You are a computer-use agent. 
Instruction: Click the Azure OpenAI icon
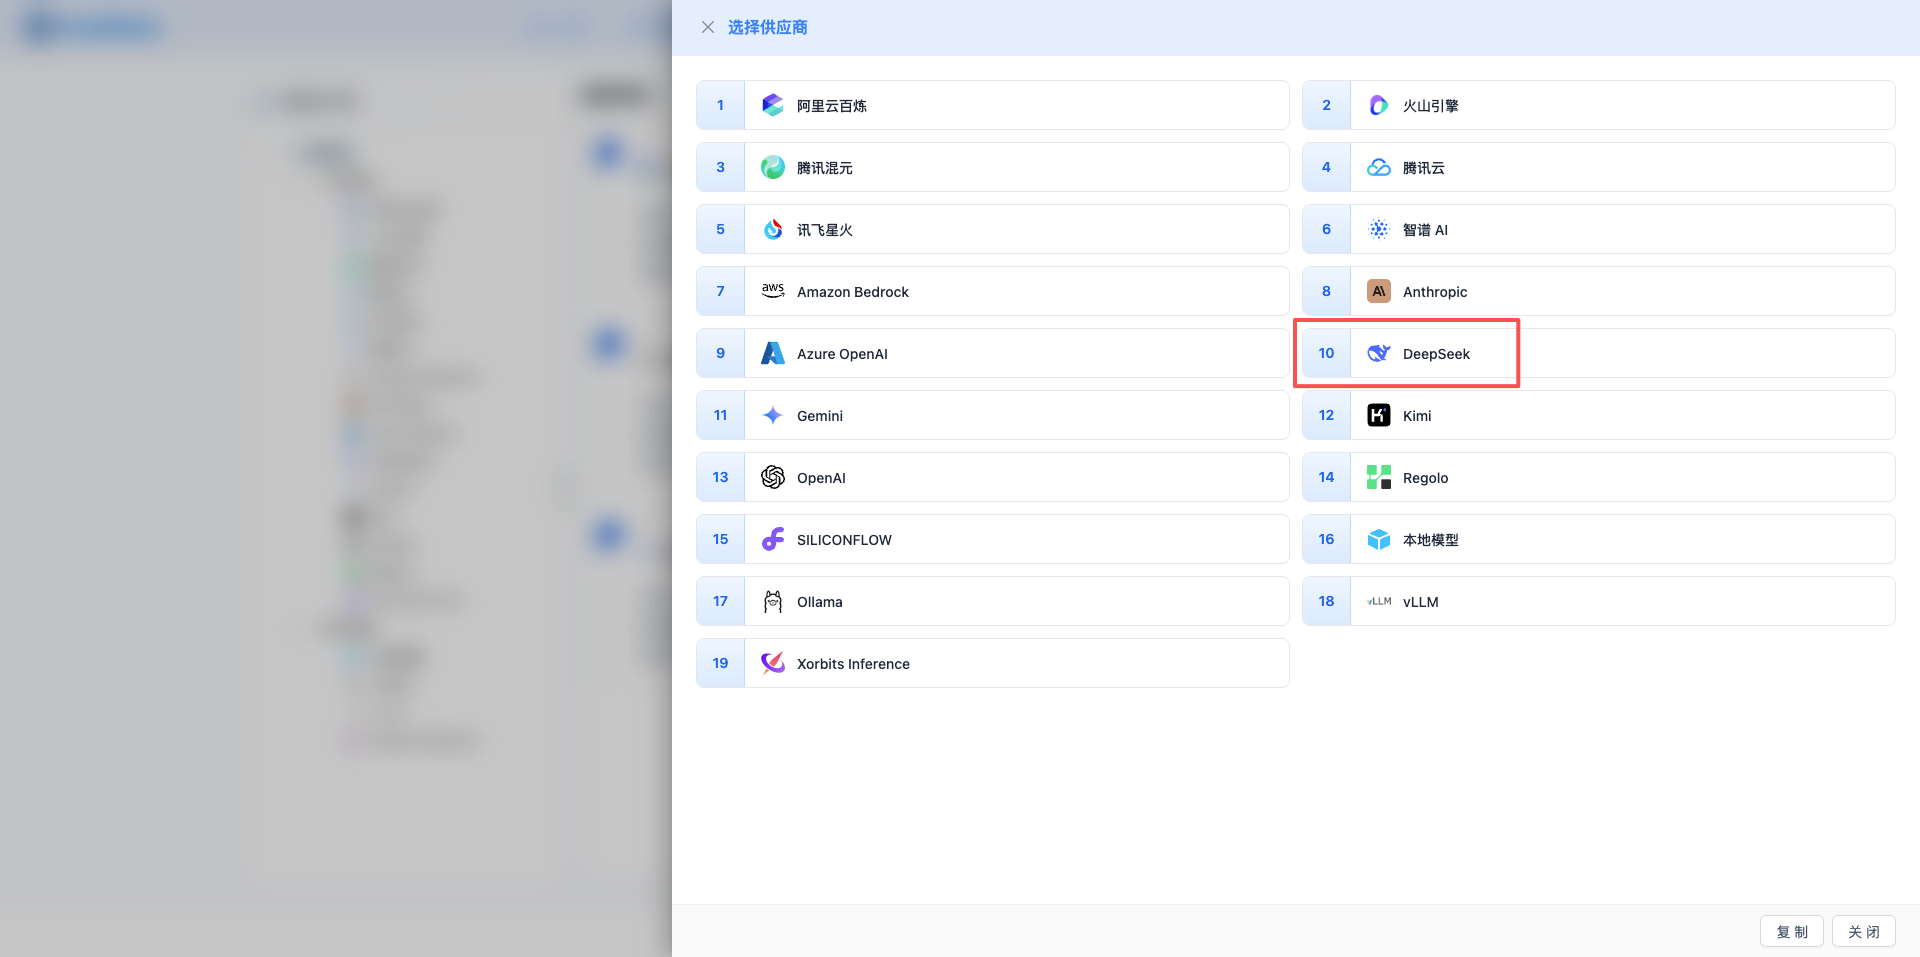click(x=772, y=353)
